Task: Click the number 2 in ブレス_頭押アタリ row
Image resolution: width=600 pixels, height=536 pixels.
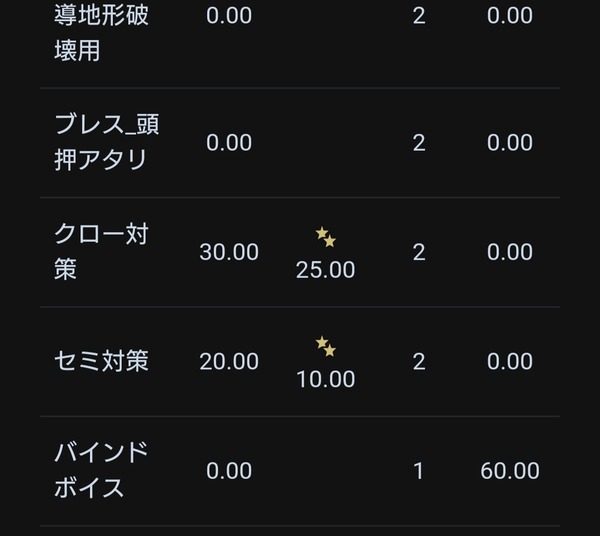Action: (419, 143)
